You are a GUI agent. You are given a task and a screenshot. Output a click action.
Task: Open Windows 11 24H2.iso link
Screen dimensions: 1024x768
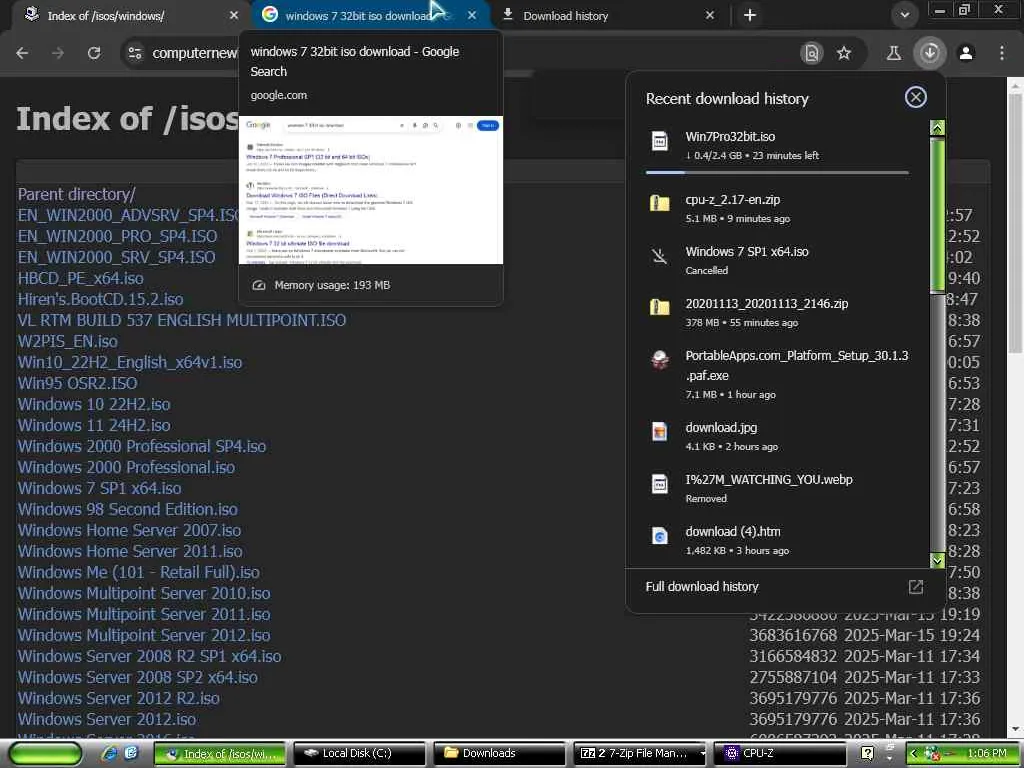pos(94,425)
